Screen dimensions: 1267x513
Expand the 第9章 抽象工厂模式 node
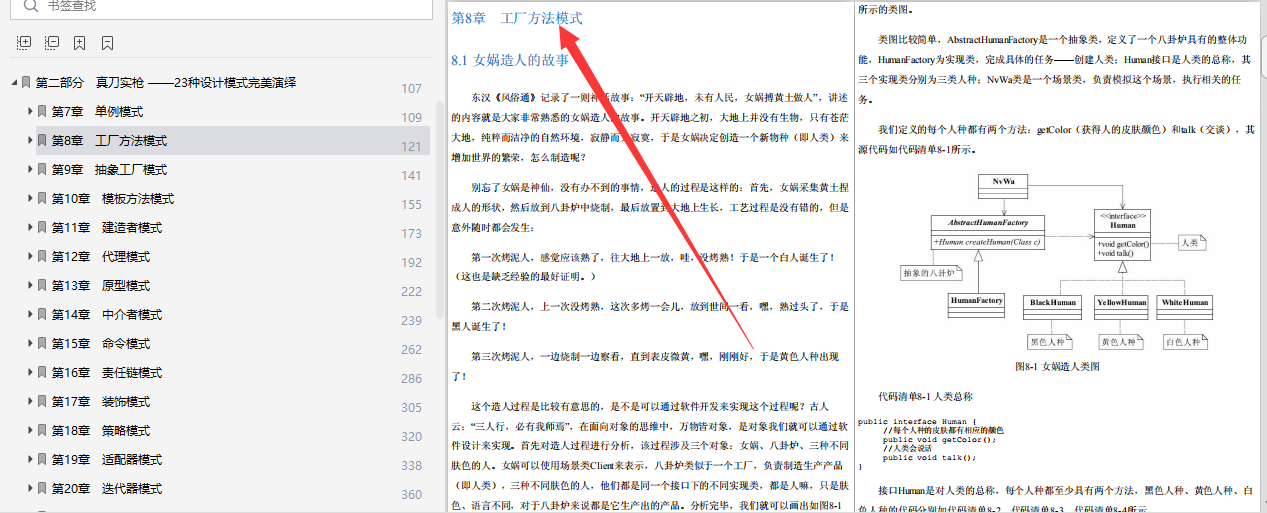(x=30, y=170)
